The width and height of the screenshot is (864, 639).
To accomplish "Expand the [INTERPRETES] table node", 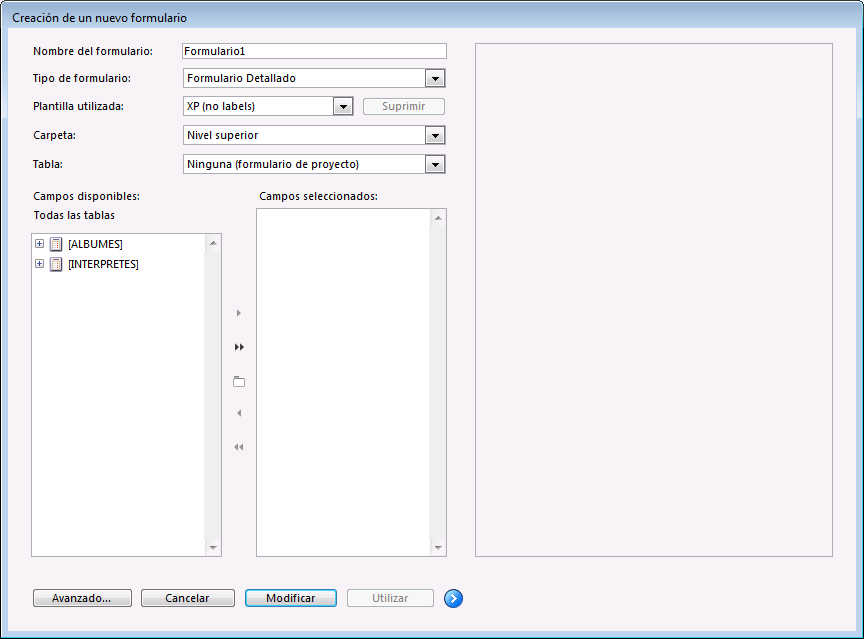I will (x=39, y=264).
